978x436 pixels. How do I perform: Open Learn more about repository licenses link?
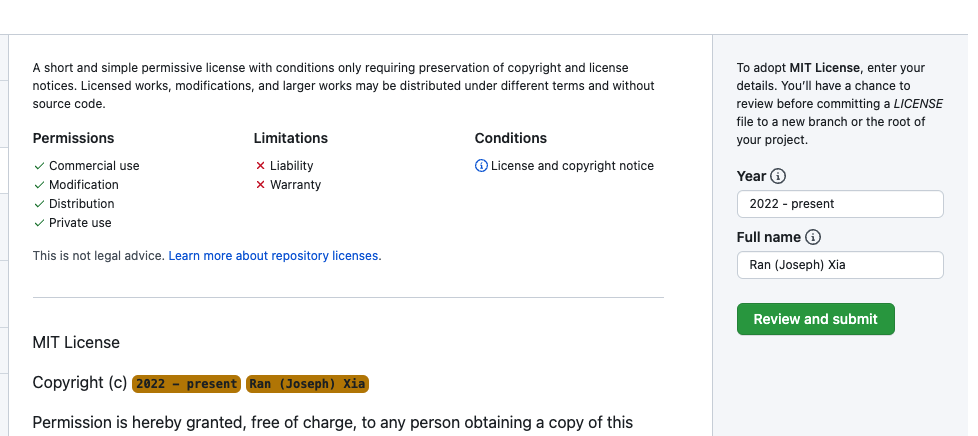coord(274,256)
